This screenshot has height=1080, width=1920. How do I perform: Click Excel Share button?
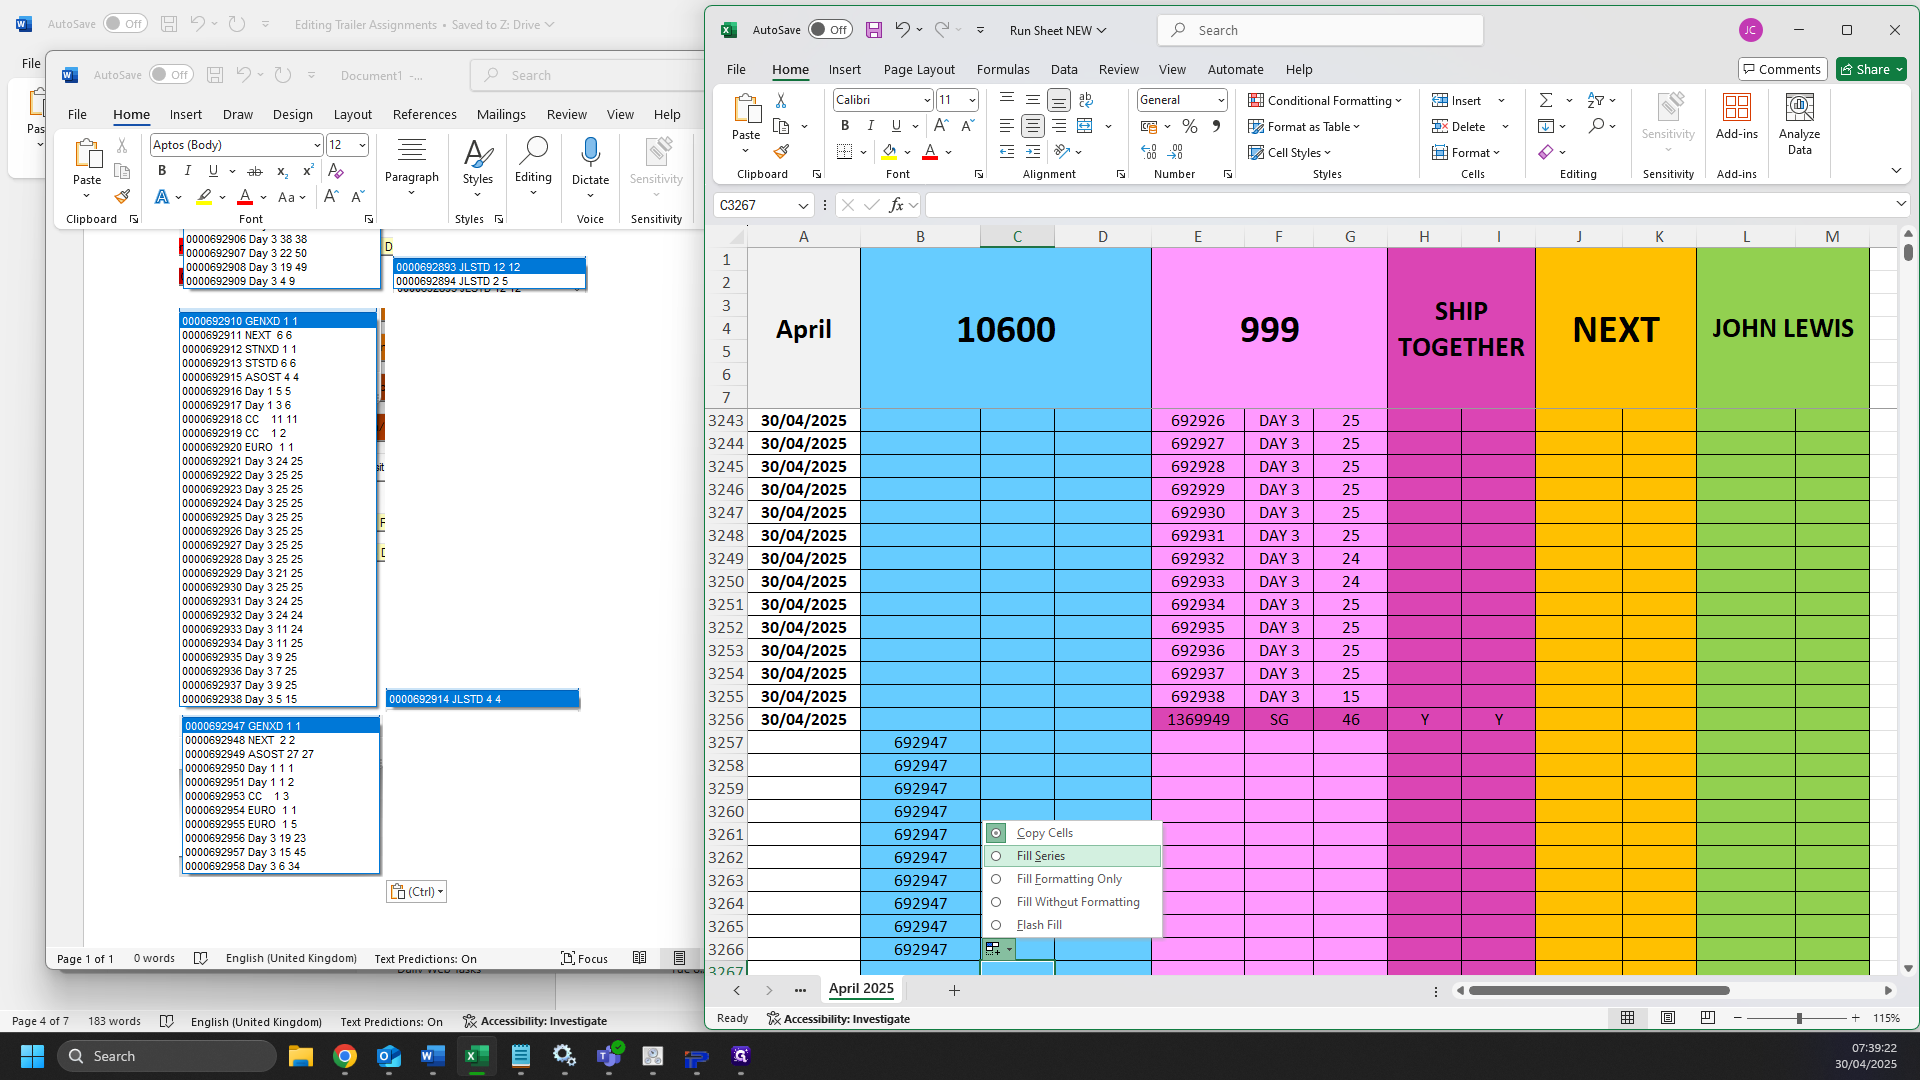click(1870, 69)
